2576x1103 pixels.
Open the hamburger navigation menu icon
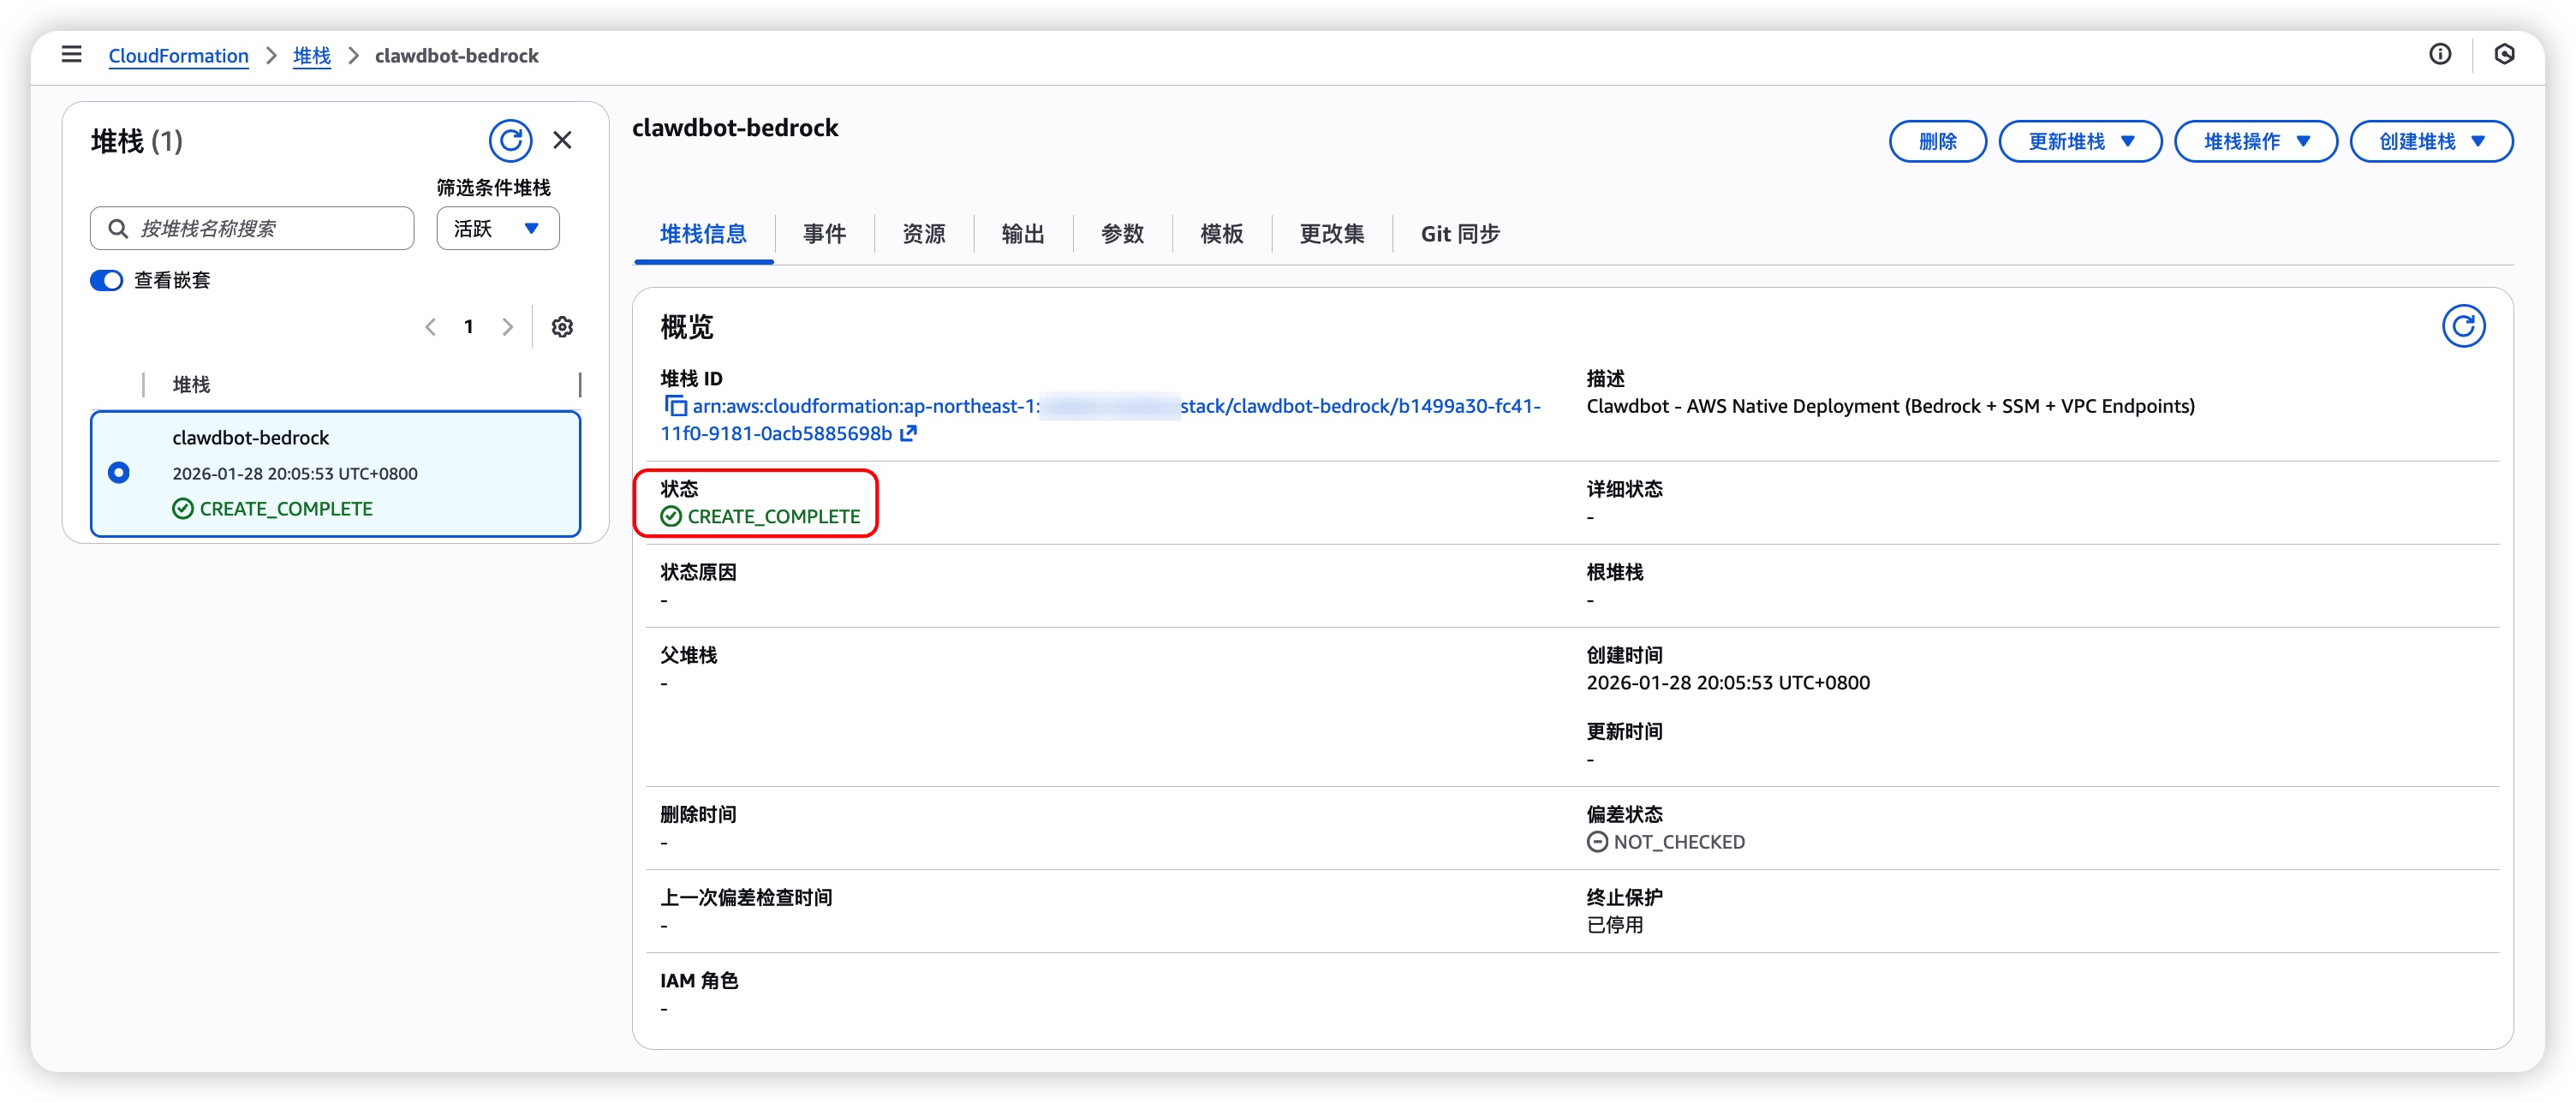point(71,55)
